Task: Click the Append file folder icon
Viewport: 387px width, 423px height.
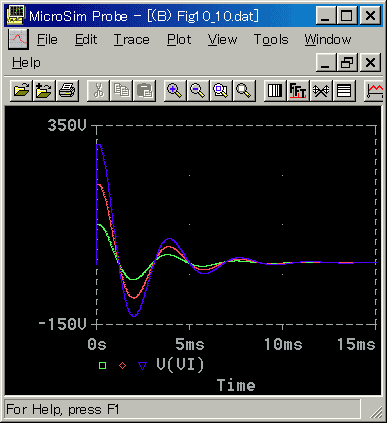Action: point(44,90)
